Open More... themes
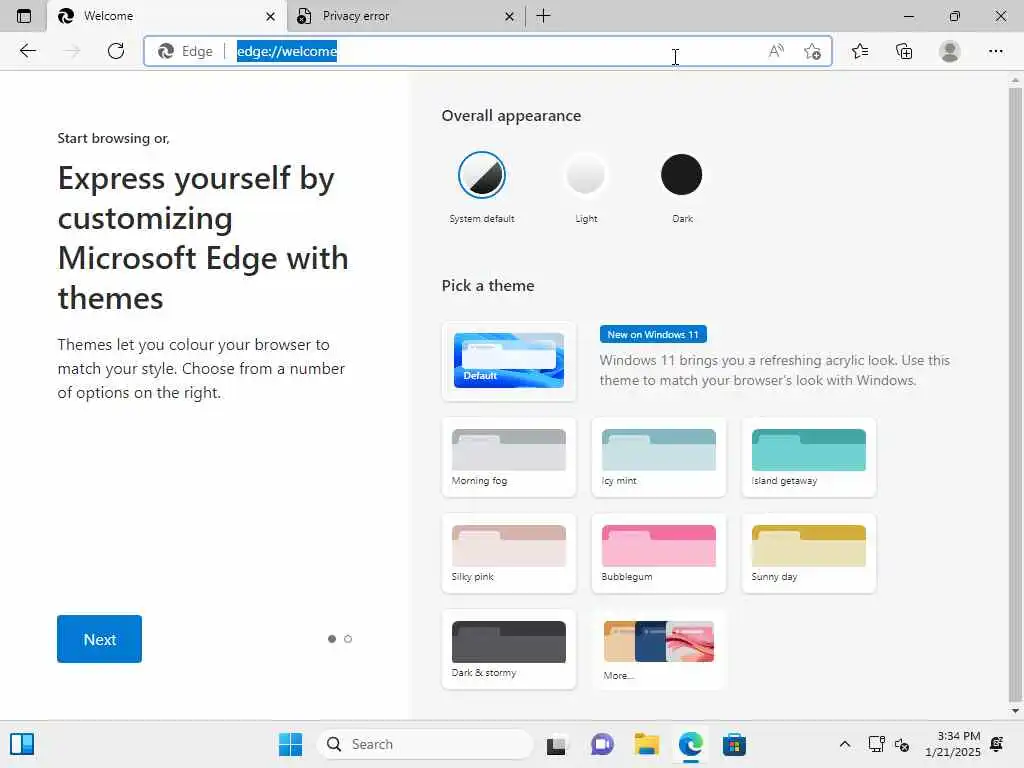Screen dimensions: 1024x768 click(658, 649)
